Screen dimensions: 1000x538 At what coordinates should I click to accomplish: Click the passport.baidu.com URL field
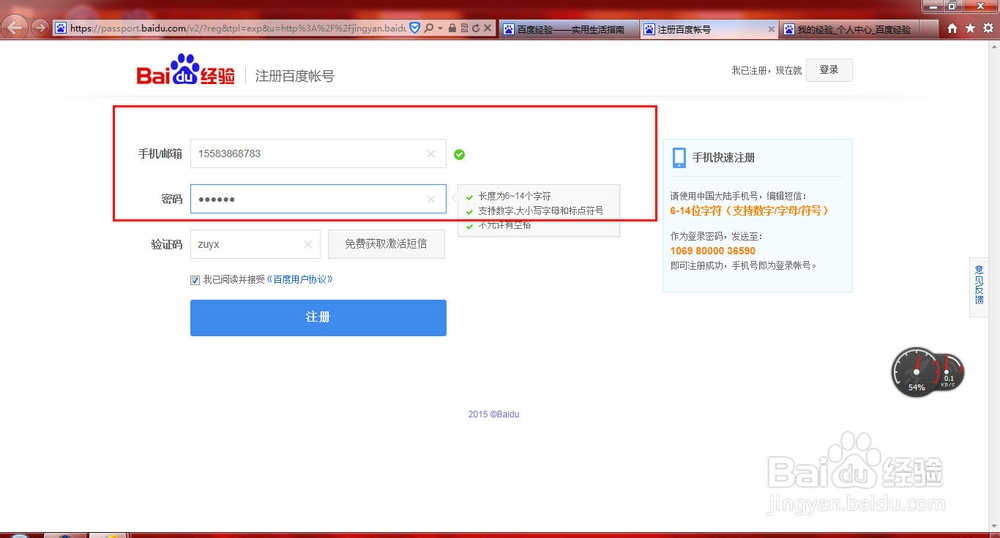[x=237, y=28]
